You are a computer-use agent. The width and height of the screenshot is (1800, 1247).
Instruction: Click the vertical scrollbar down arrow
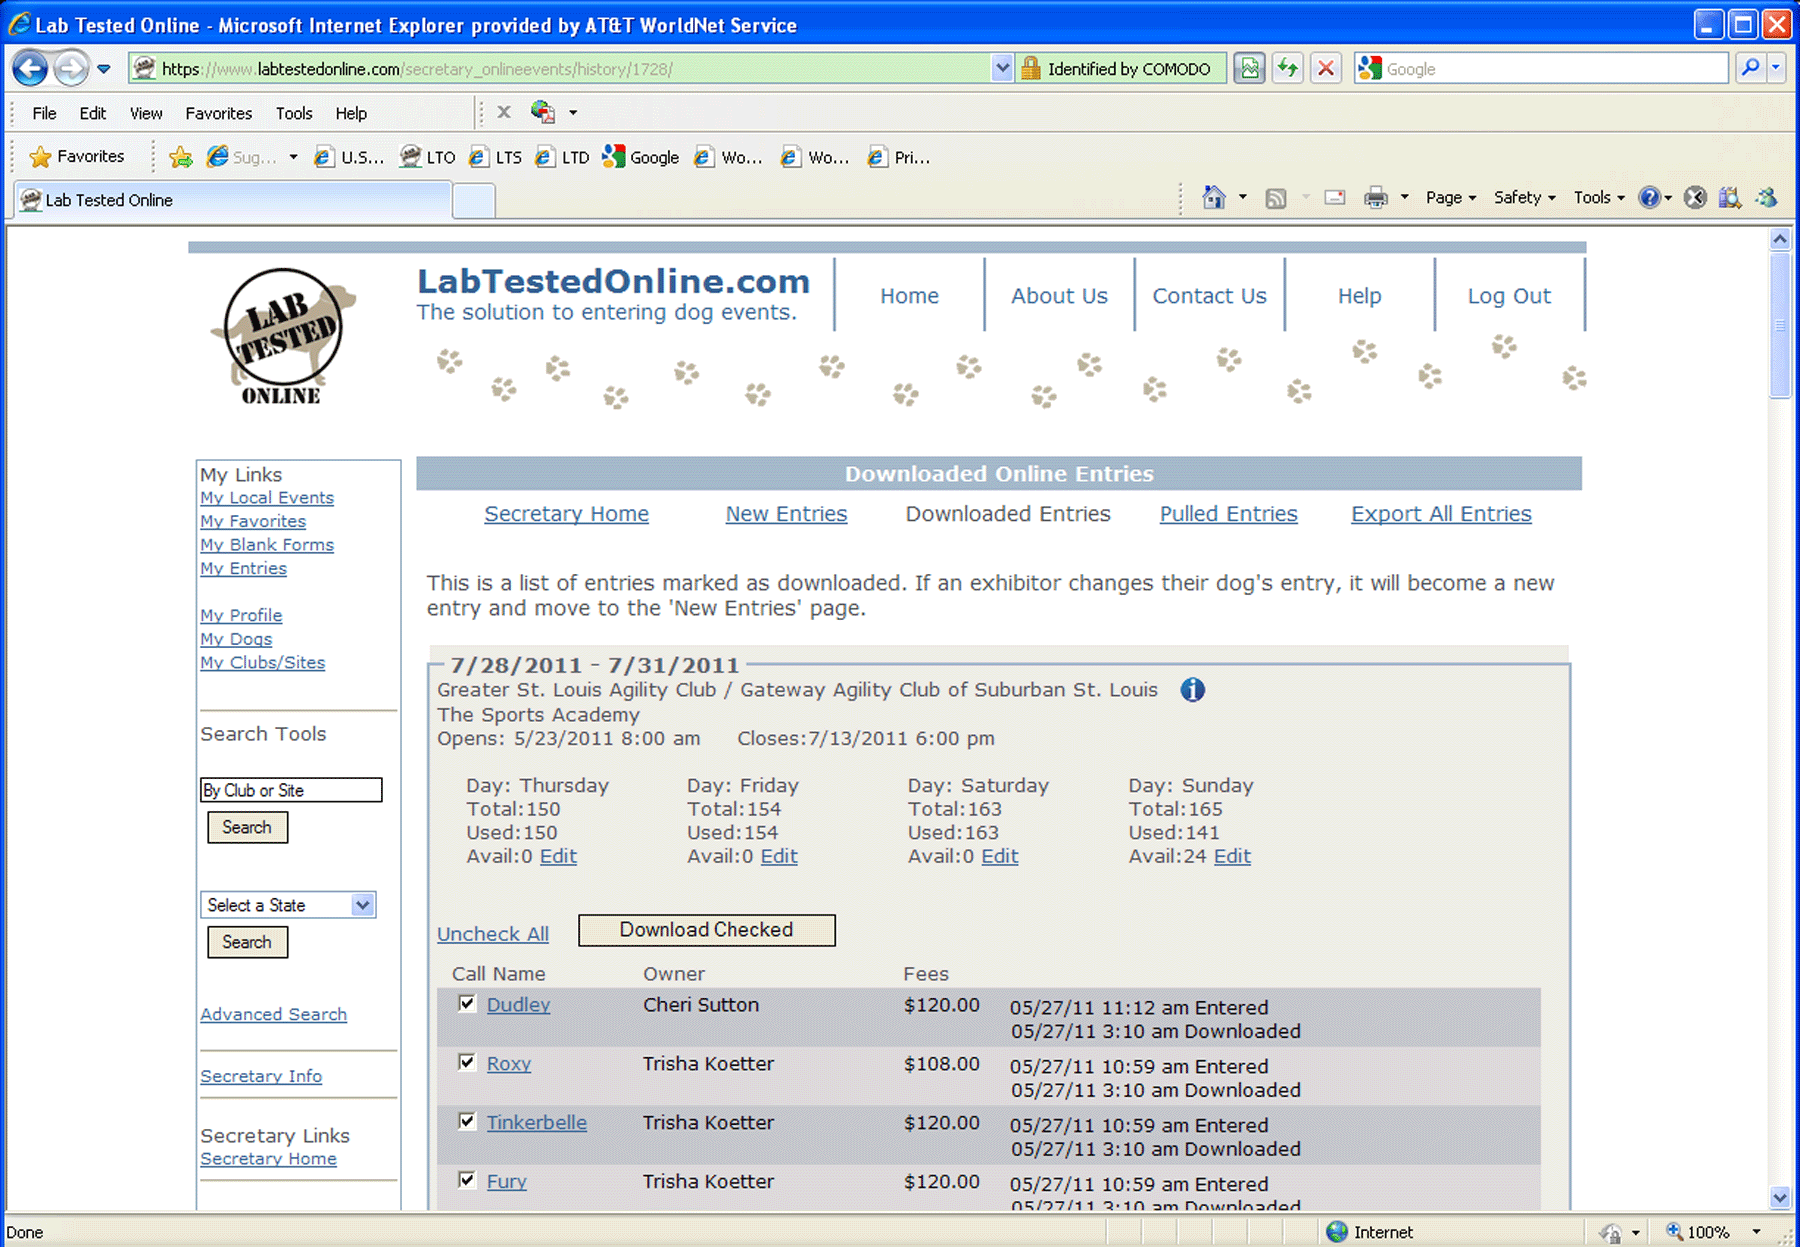[1780, 1197]
